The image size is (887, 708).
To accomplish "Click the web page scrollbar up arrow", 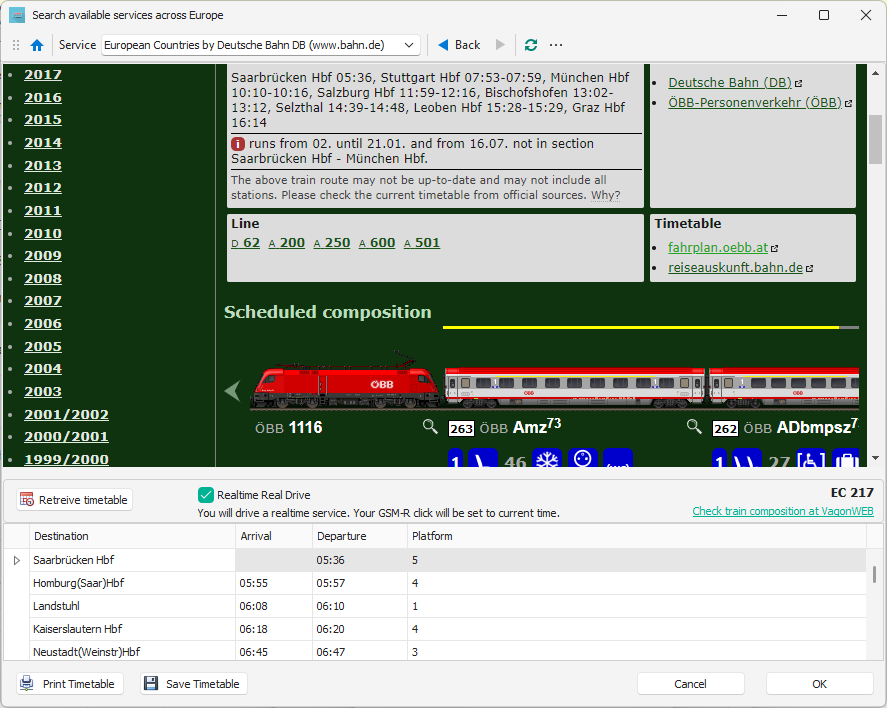I will coord(875,74).
